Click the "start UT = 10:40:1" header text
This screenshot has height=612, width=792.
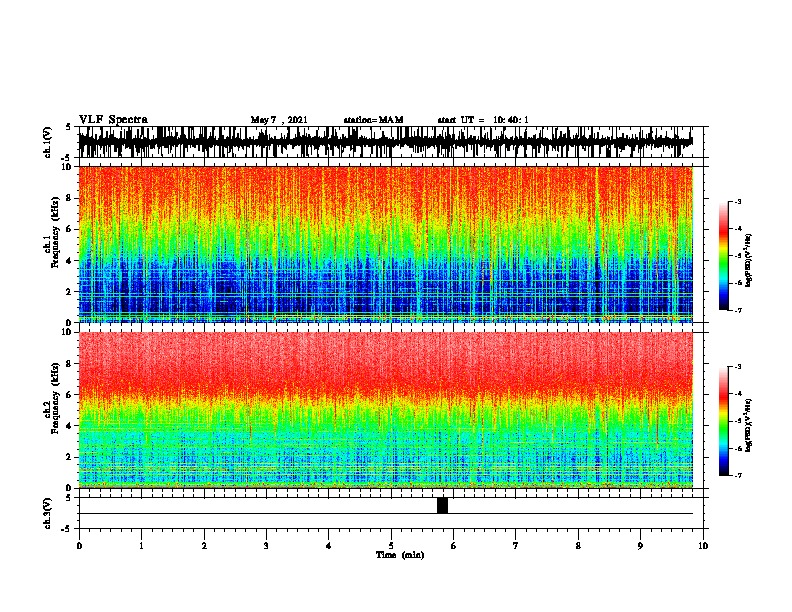coord(483,120)
